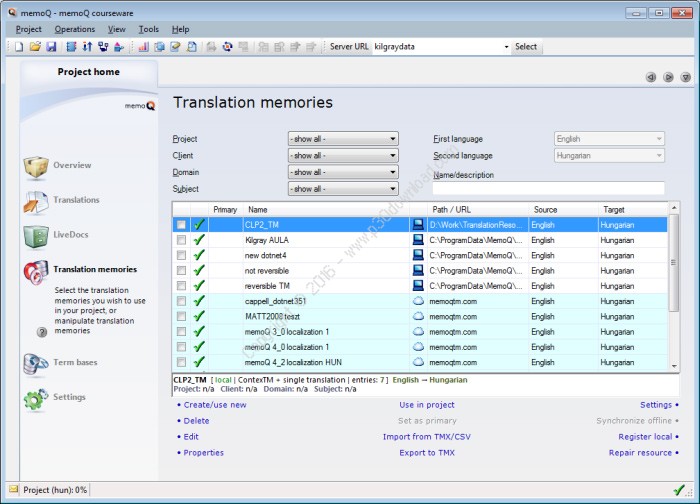Click the pencil edit toolbar icon

175,46
